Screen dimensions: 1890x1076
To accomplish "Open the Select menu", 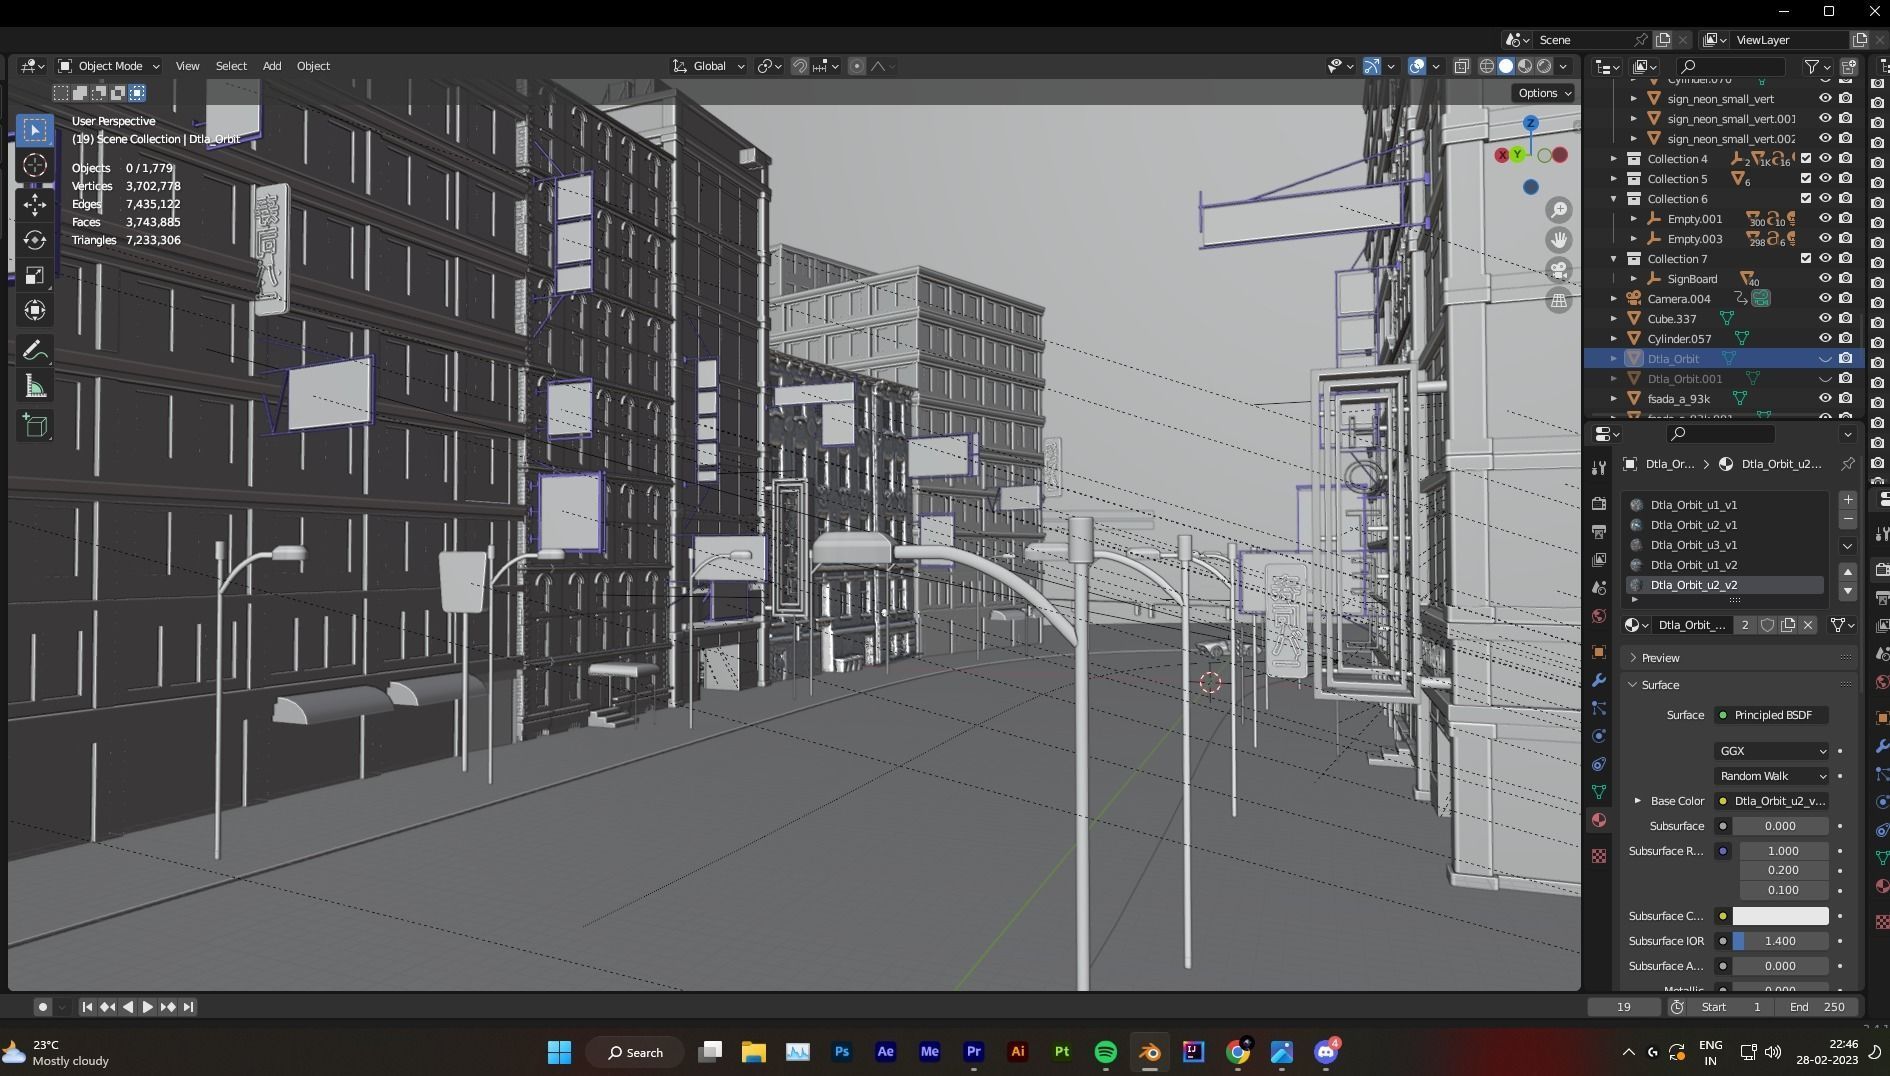I will (231, 66).
